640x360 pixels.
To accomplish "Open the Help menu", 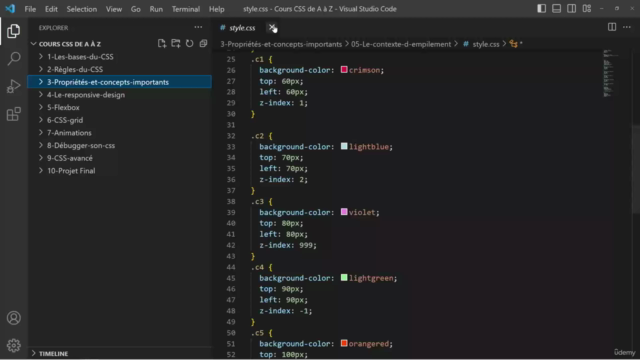I will (x=217, y=9).
